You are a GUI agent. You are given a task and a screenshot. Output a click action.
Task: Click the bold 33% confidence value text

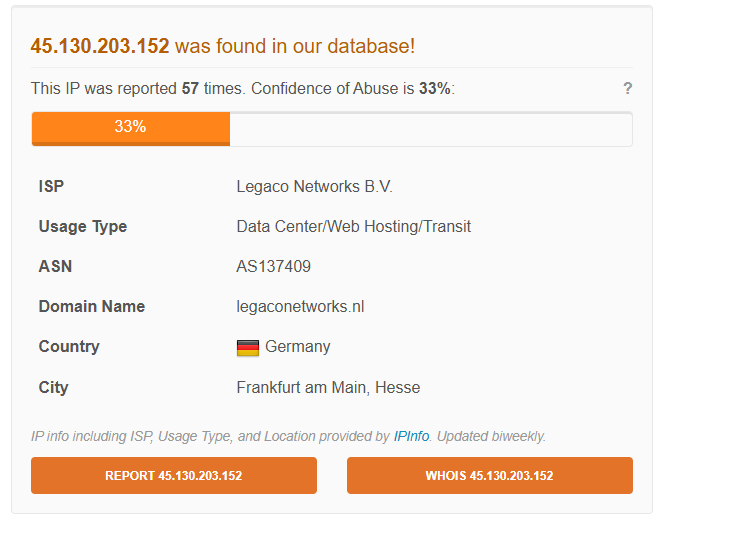(x=434, y=89)
